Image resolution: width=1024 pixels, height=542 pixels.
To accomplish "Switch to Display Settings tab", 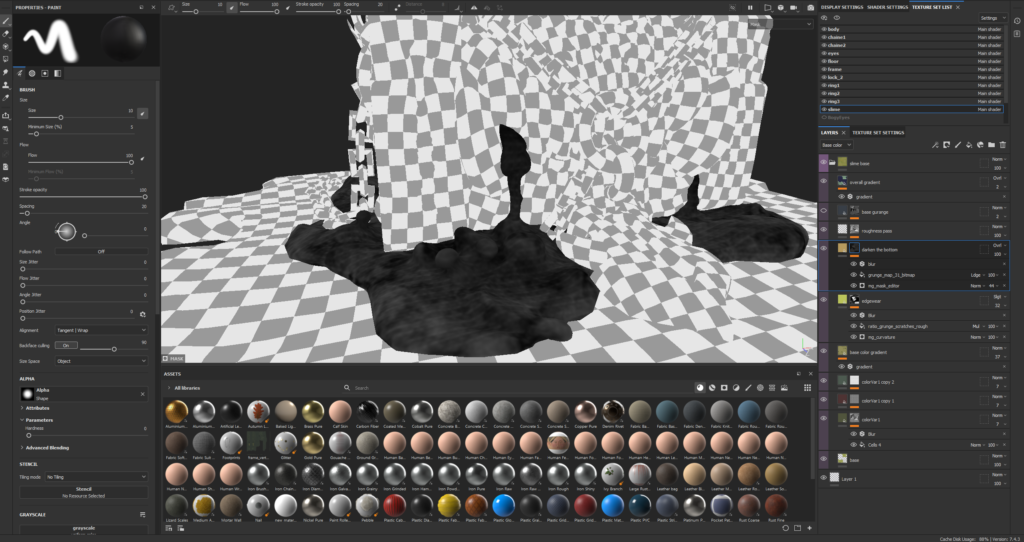I will [842, 7].
